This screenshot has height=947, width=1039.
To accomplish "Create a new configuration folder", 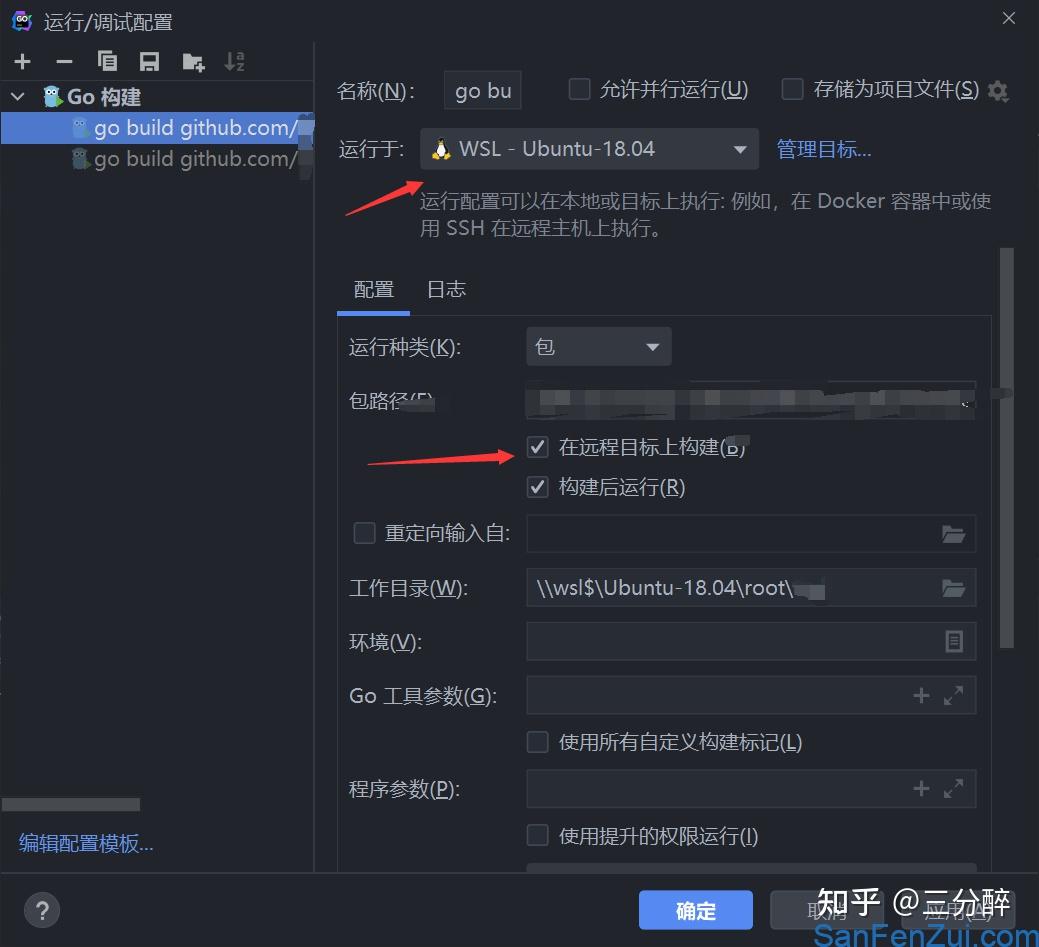I will coord(192,61).
